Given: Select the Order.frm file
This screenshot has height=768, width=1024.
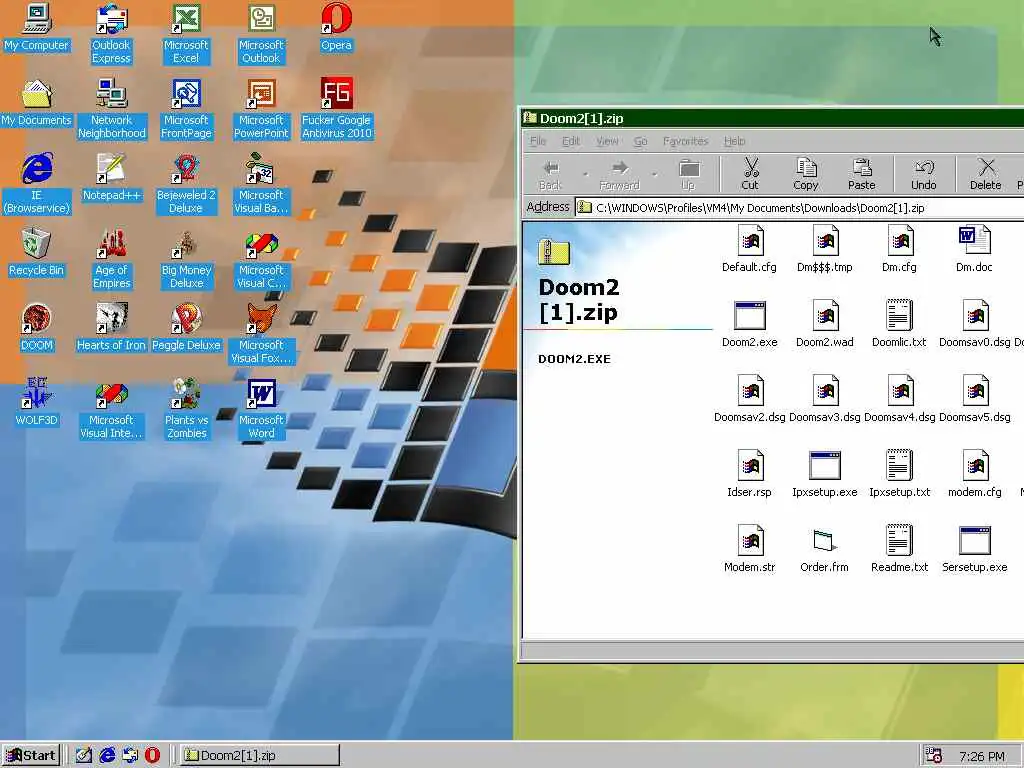Looking at the screenshot, I should (x=824, y=549).
